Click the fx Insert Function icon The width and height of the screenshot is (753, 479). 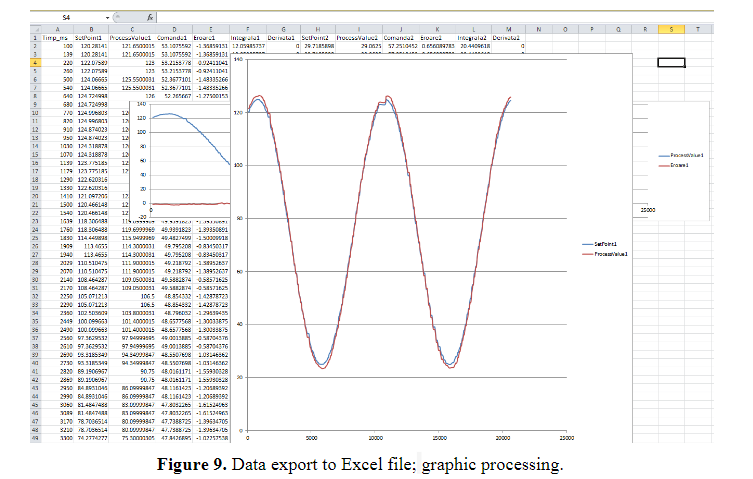coord(149,17)
